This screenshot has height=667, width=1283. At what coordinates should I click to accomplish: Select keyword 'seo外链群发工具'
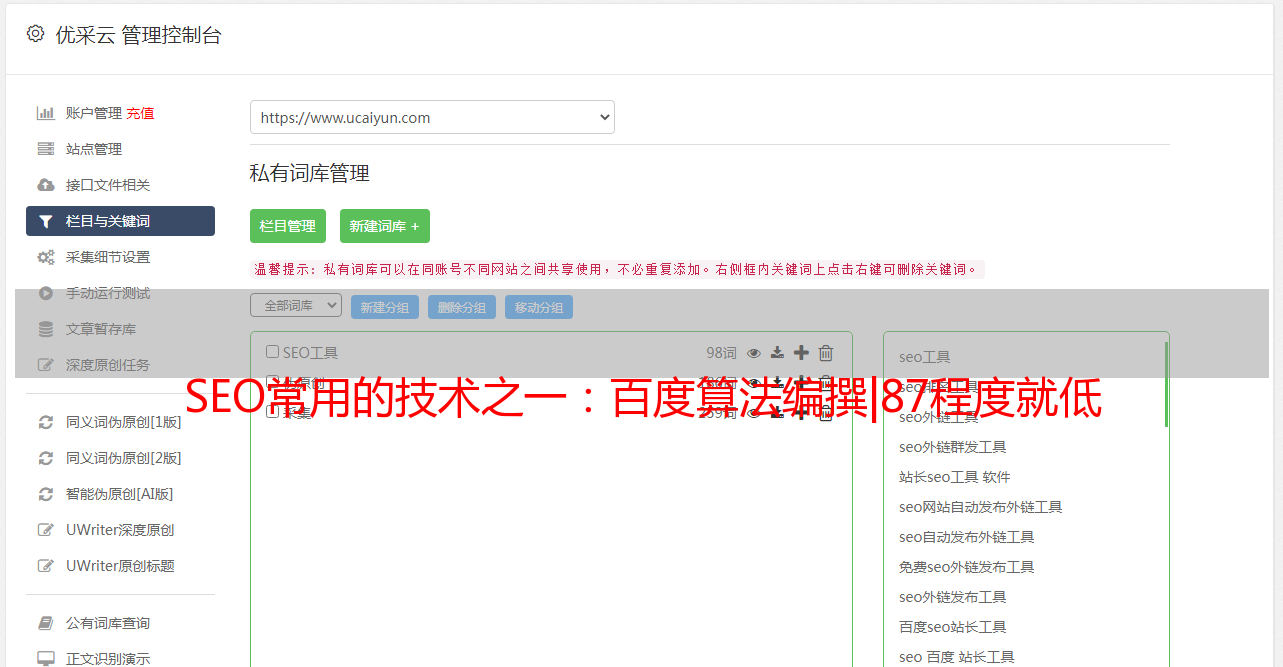953,447
